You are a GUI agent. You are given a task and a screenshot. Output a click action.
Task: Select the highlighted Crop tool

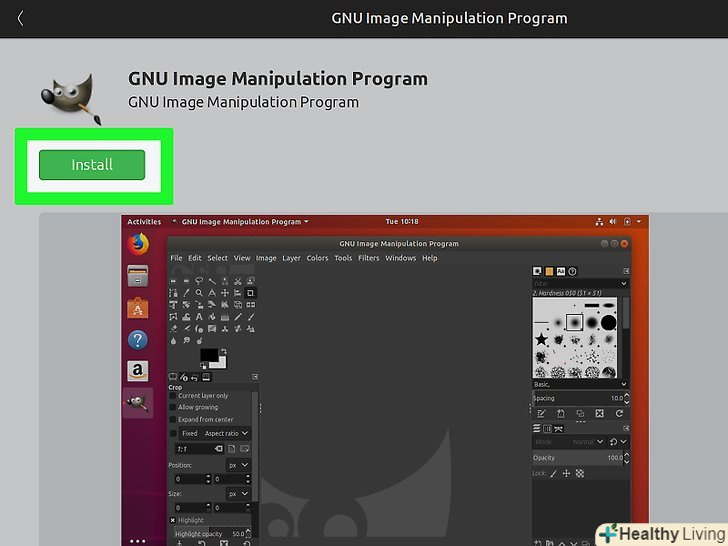pos(250,293)
